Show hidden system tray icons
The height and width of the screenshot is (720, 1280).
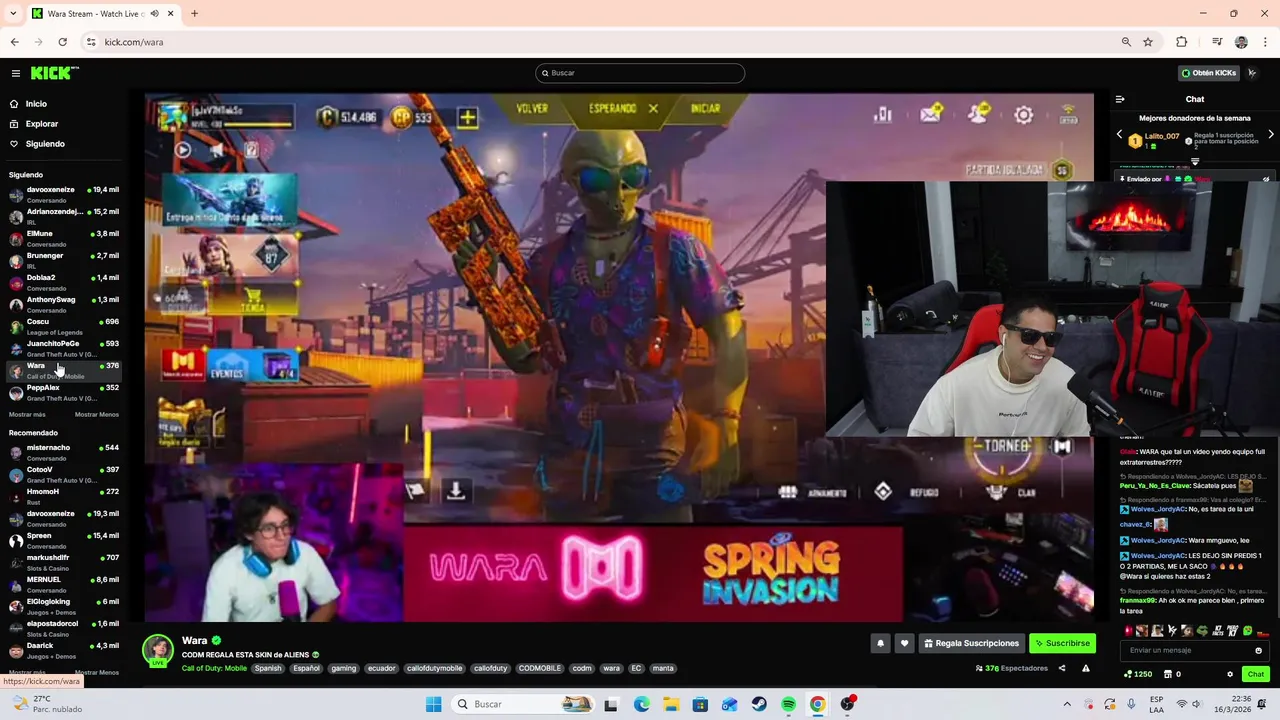tap(1067, 704)
